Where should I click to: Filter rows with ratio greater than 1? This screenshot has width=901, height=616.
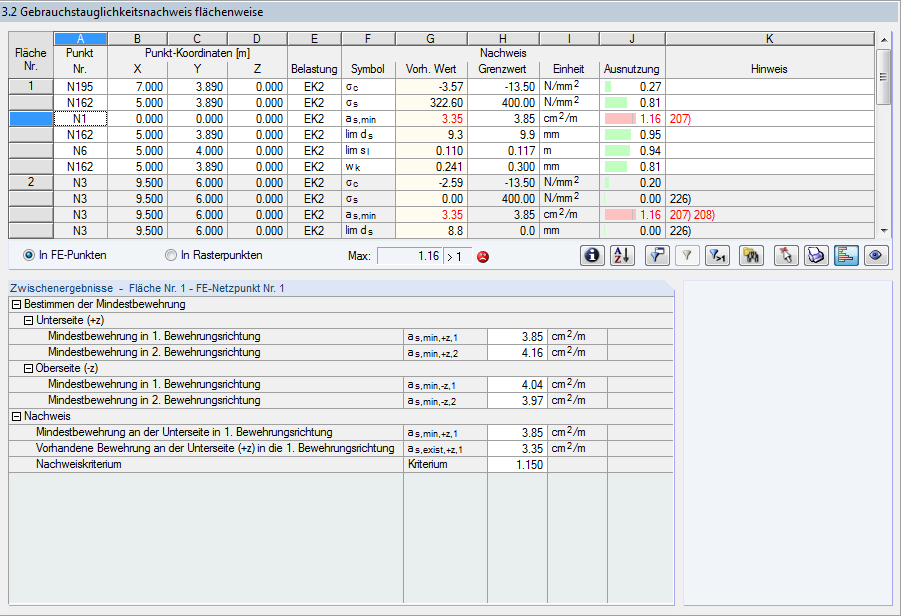tap(717, 255)
